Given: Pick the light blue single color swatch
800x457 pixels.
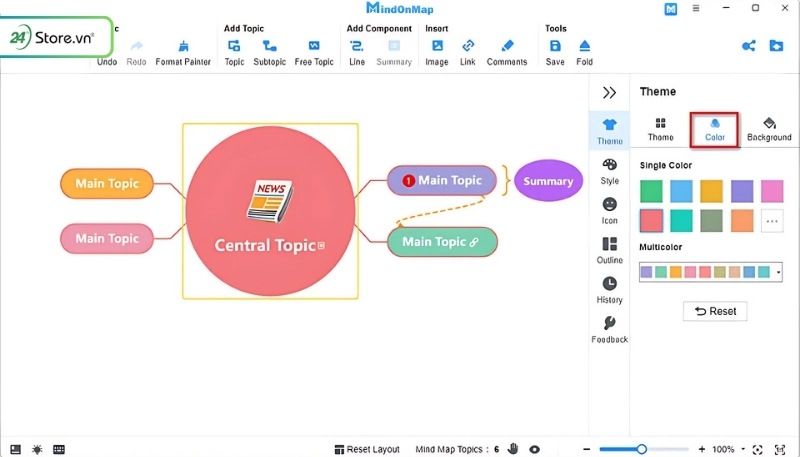Looking at the screenshot, I should pos(681,191).
